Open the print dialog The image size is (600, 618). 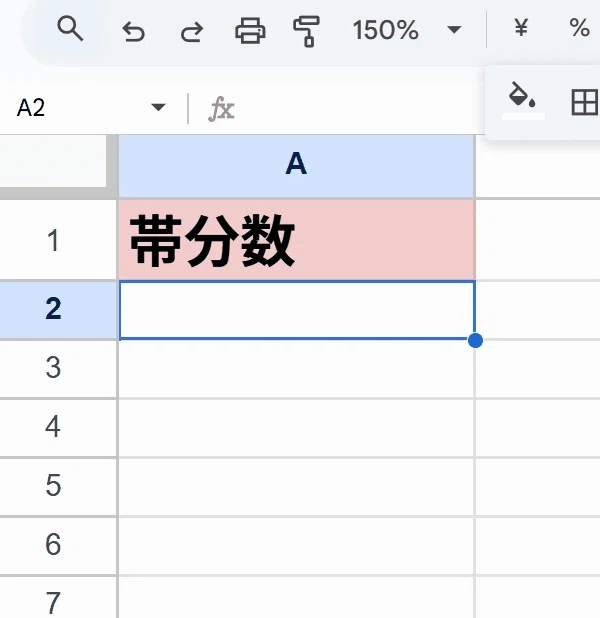[x=250, y=30]
